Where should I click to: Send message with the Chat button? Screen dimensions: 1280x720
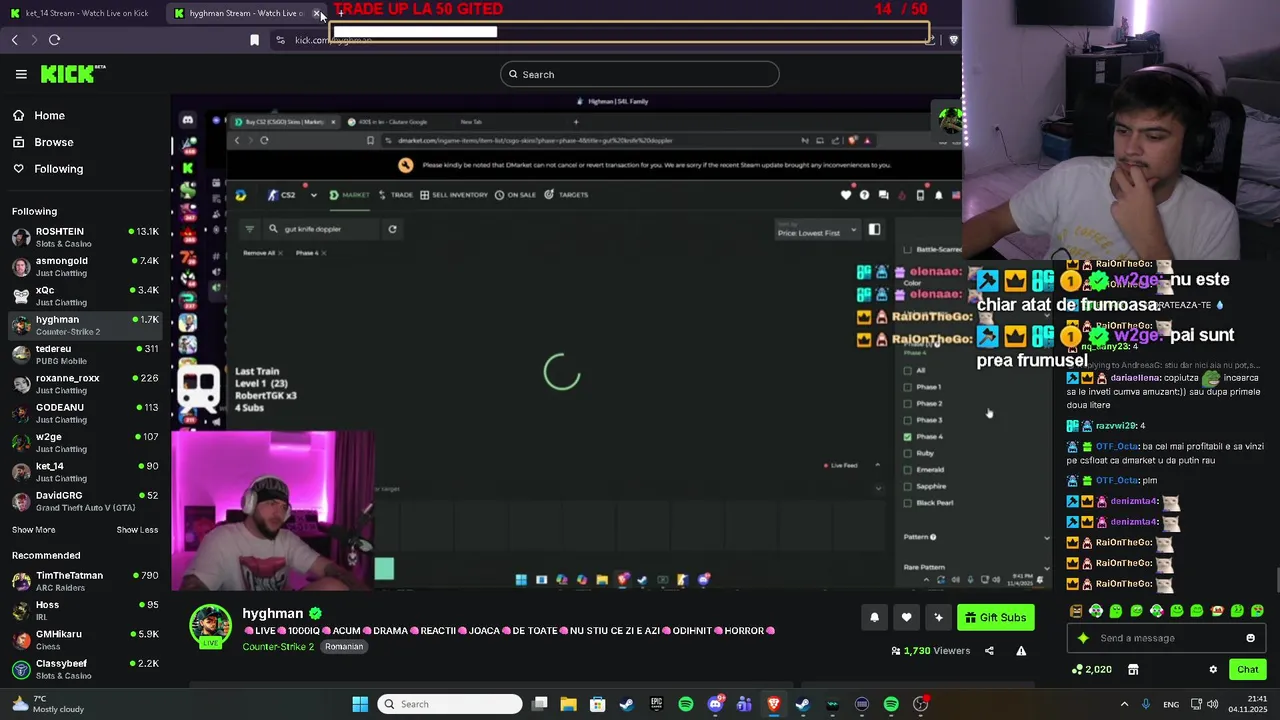(1248, 669)
